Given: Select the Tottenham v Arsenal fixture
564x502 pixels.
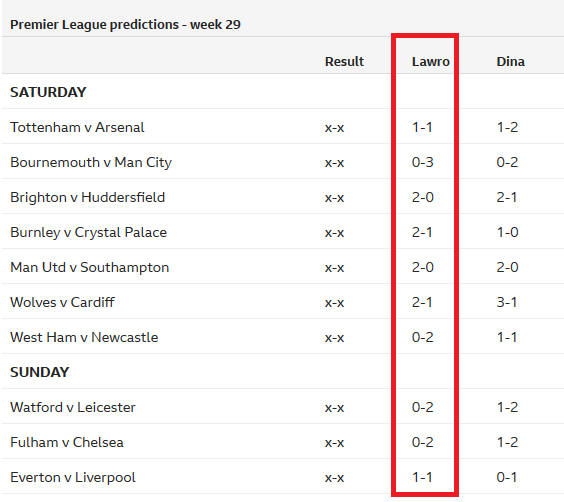Looking at the screenshot, I should [x=77, y=127].
